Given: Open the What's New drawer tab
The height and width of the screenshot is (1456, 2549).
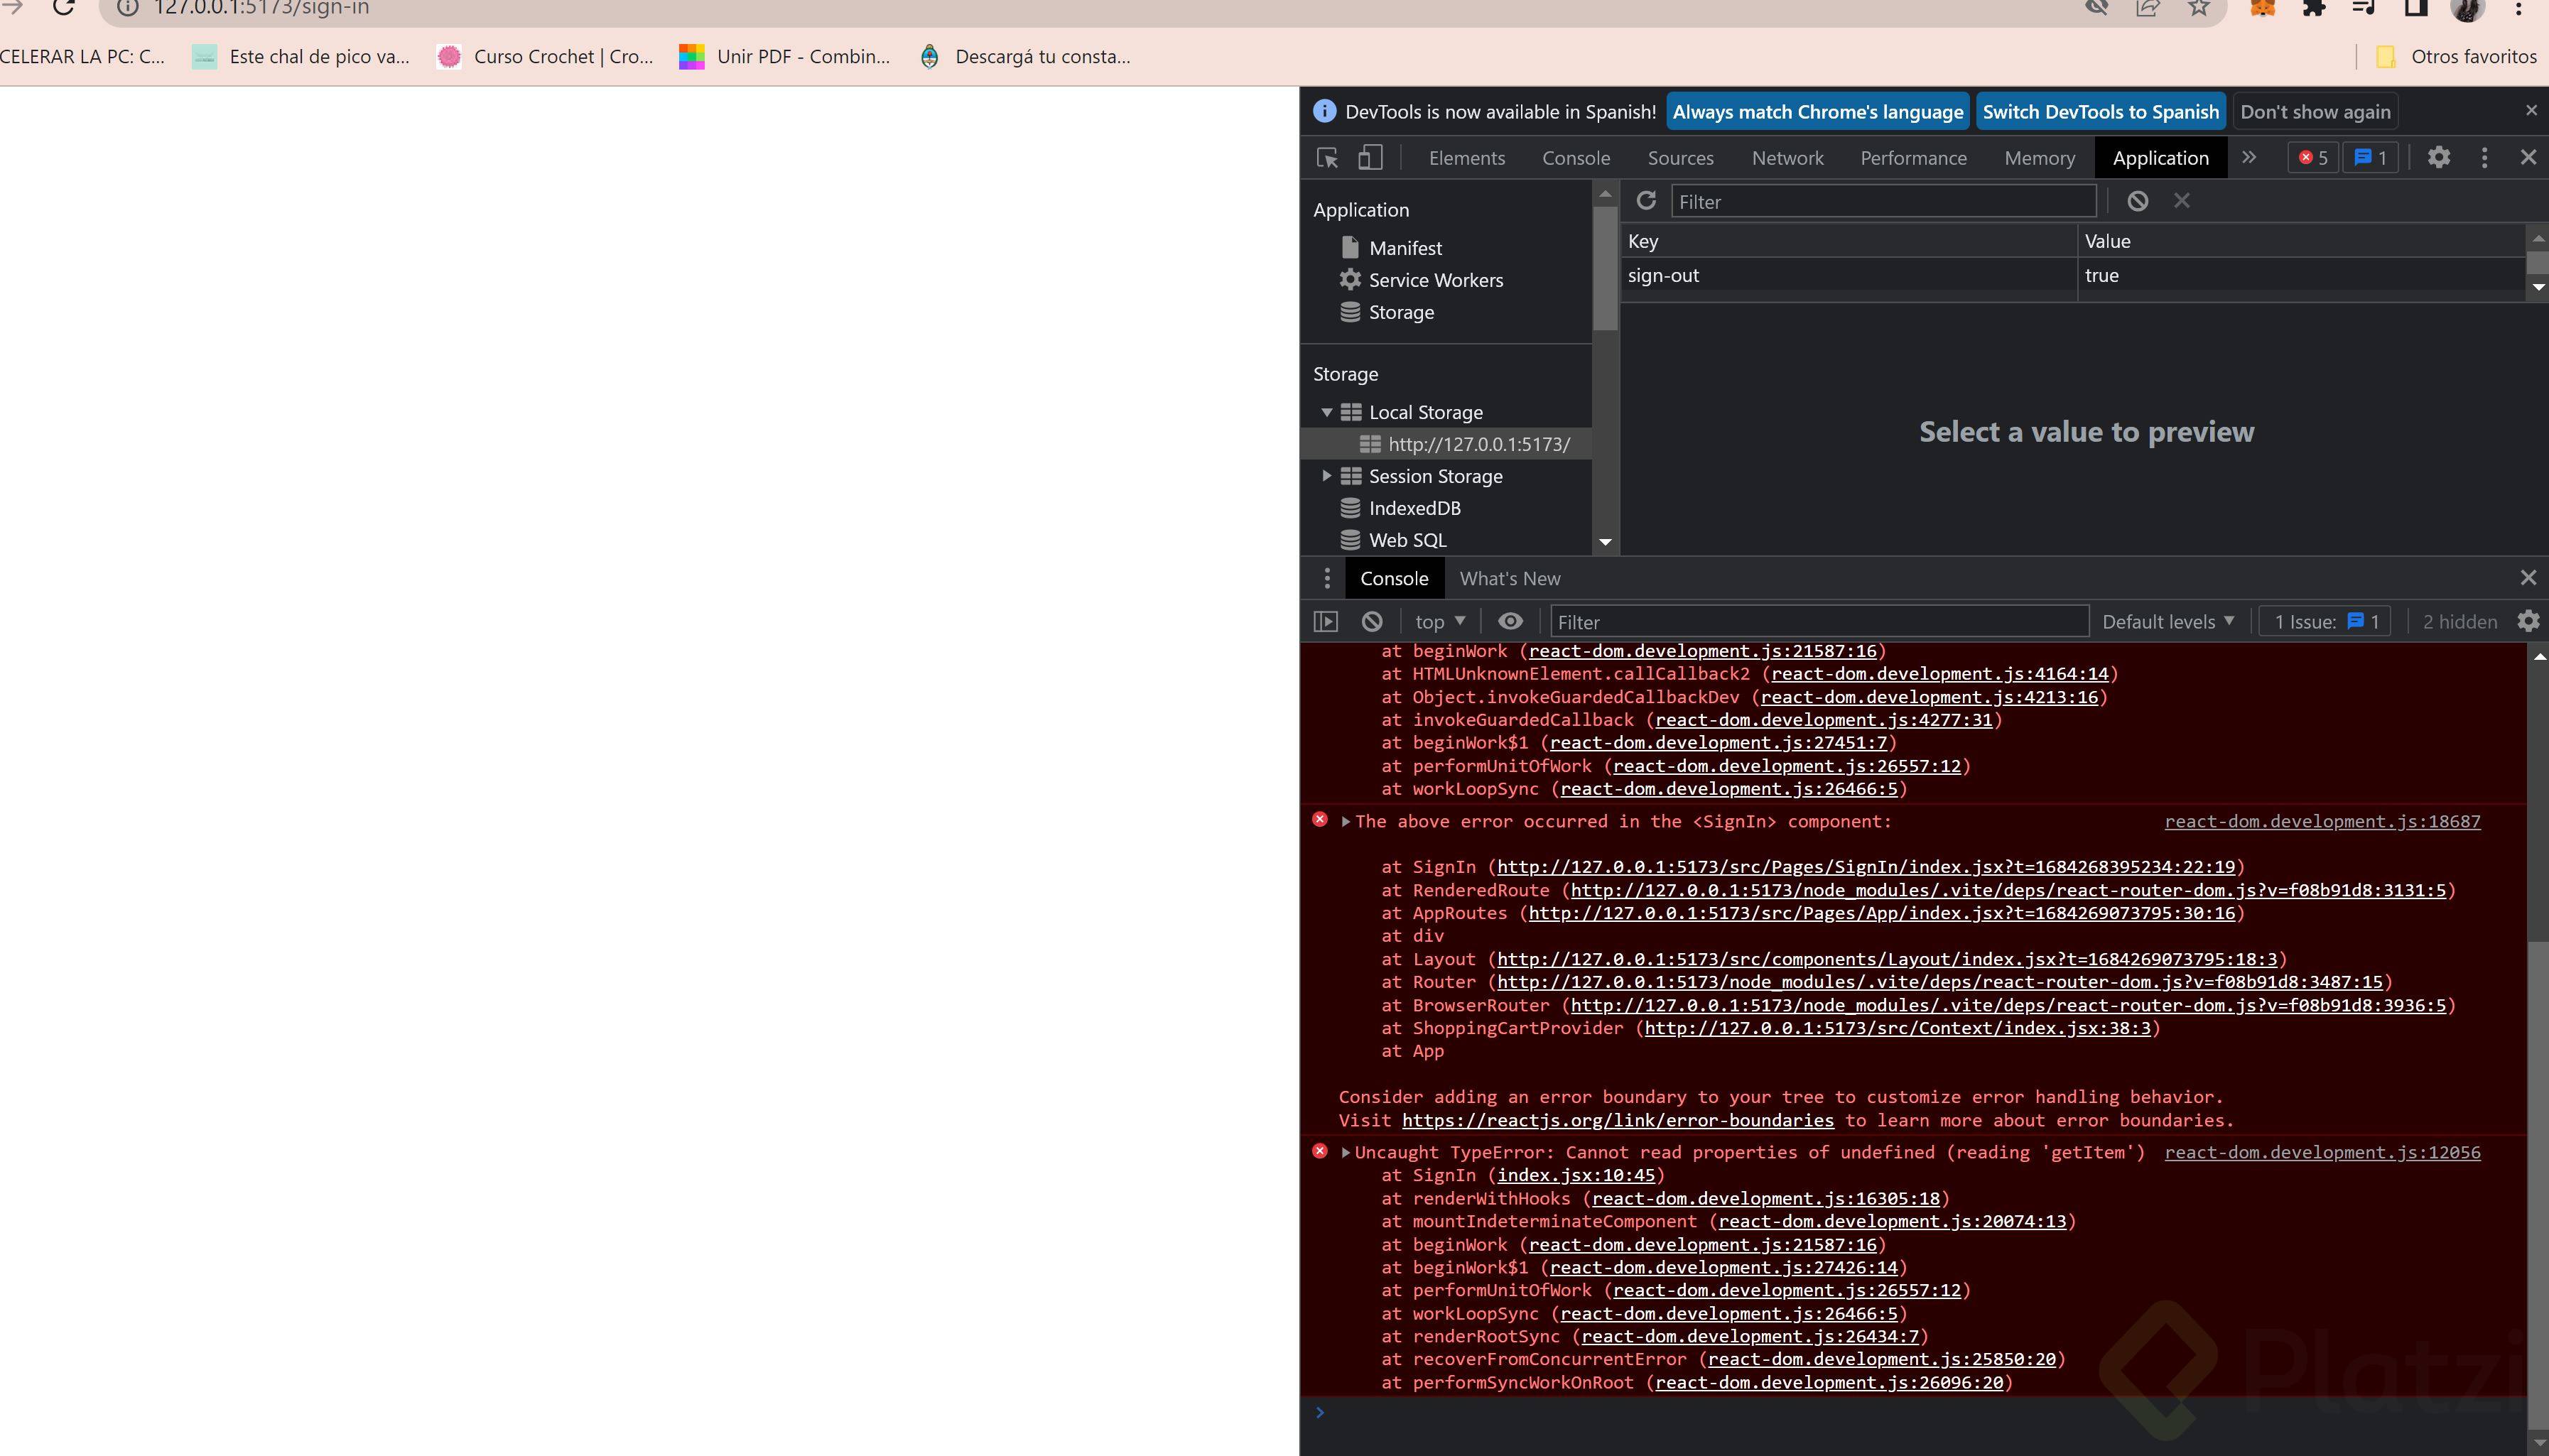Looking at the screenshot, I should coord(1508,578).
